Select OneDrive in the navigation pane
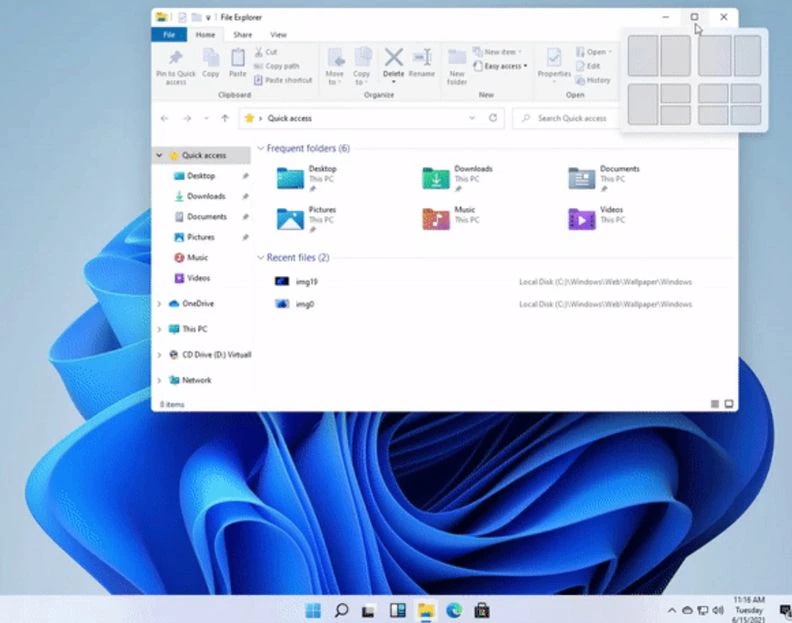Viewport: 792px width, 623px height. click(x=197, y=303)
